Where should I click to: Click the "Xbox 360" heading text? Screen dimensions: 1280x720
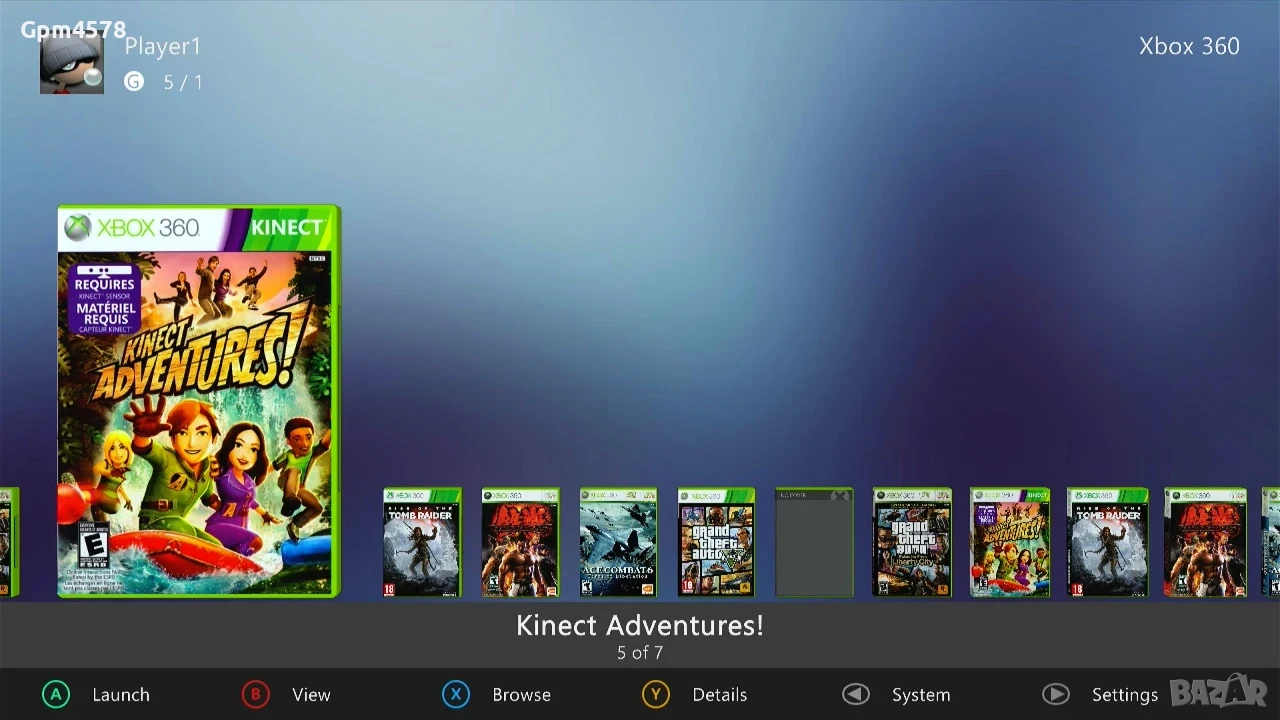point(1189,47)
